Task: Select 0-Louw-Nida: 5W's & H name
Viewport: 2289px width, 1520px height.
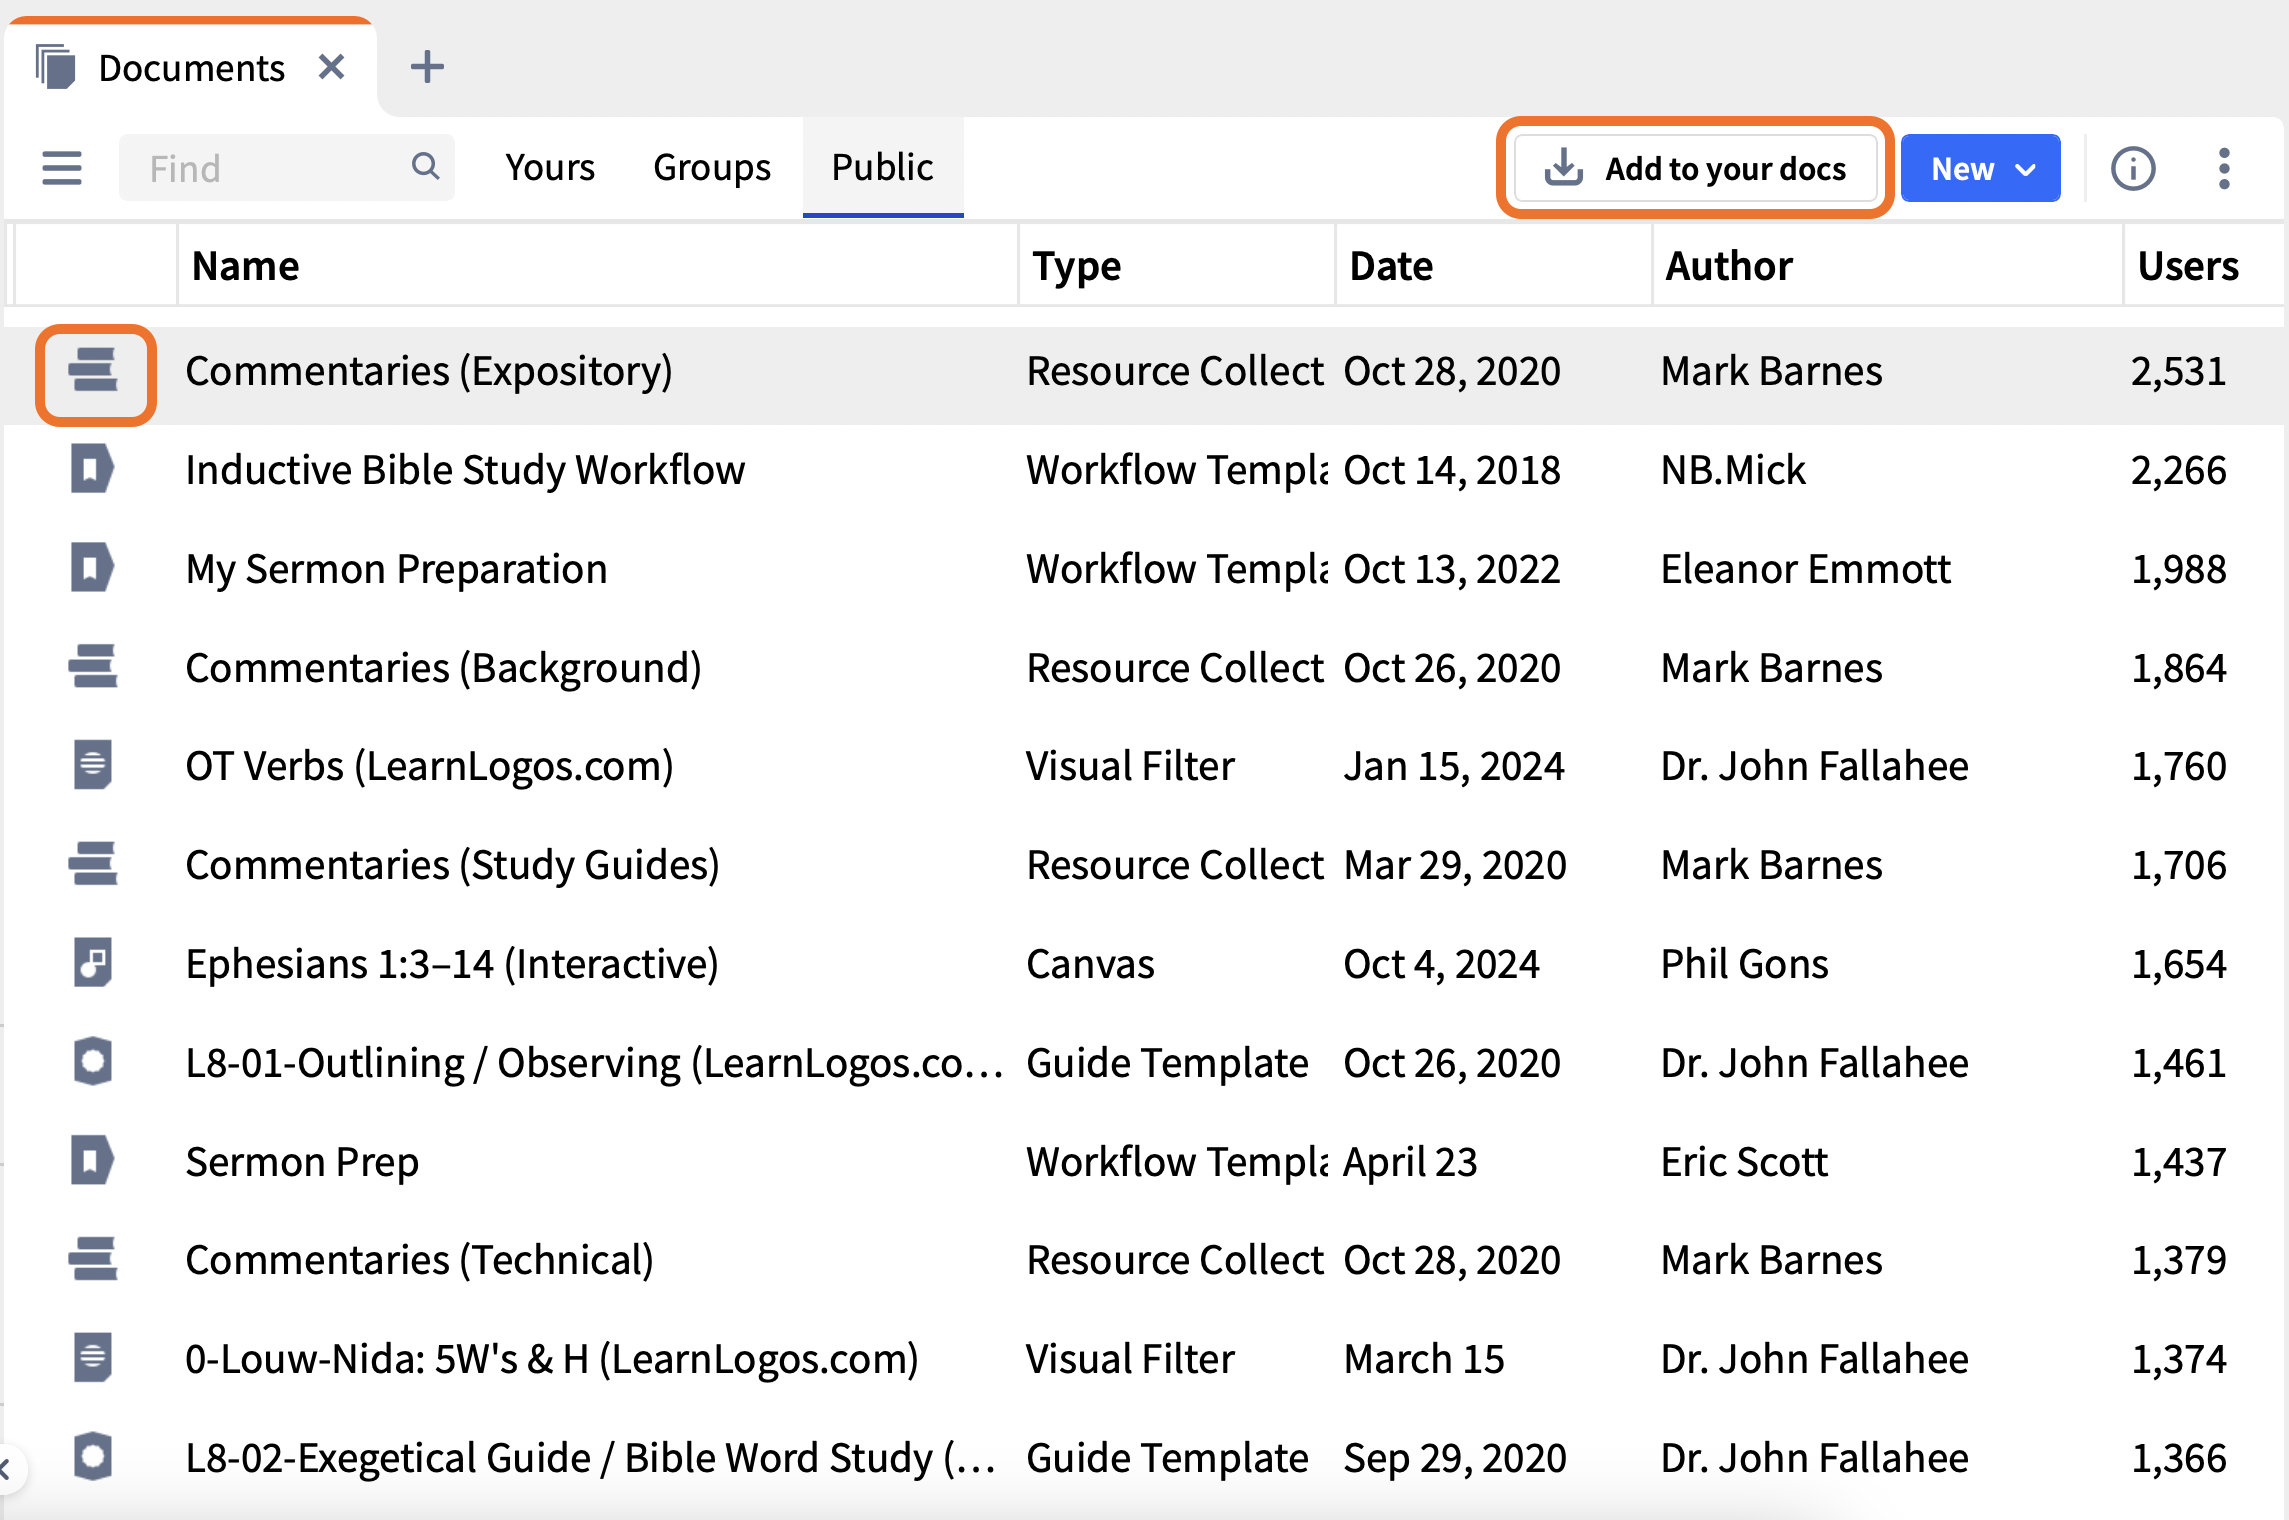Action: pyautogui.click(x=552, y=1359)
